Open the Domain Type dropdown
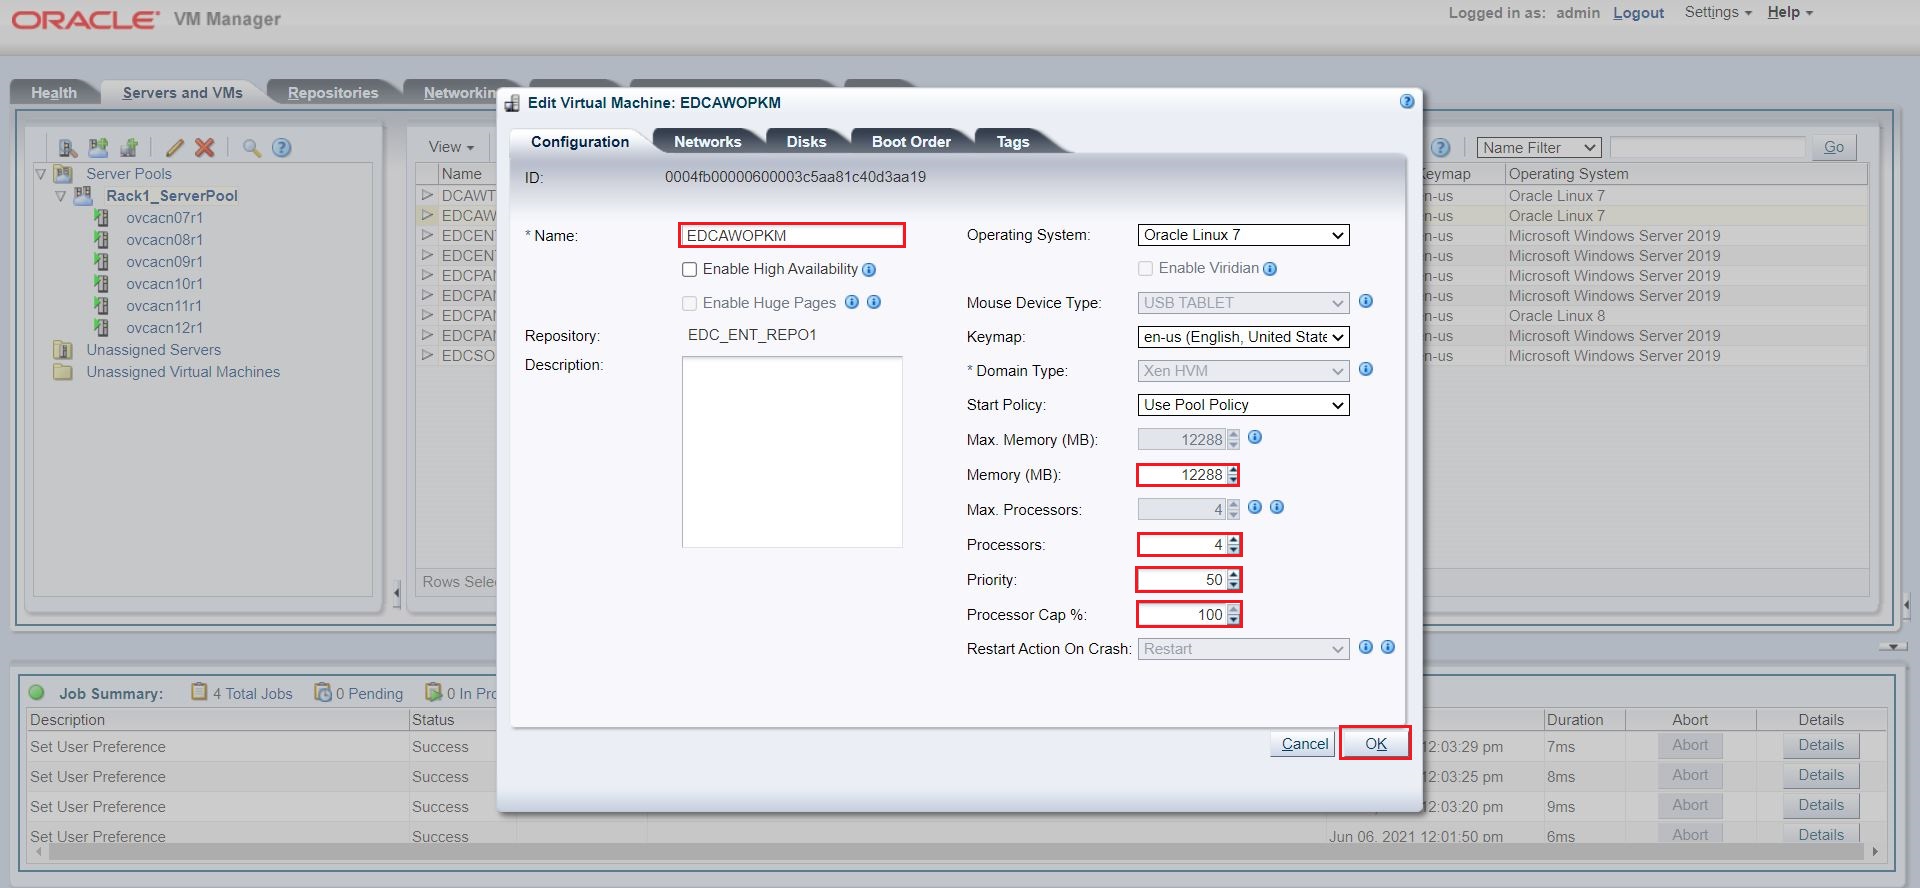 click(x=1243, y=371)
